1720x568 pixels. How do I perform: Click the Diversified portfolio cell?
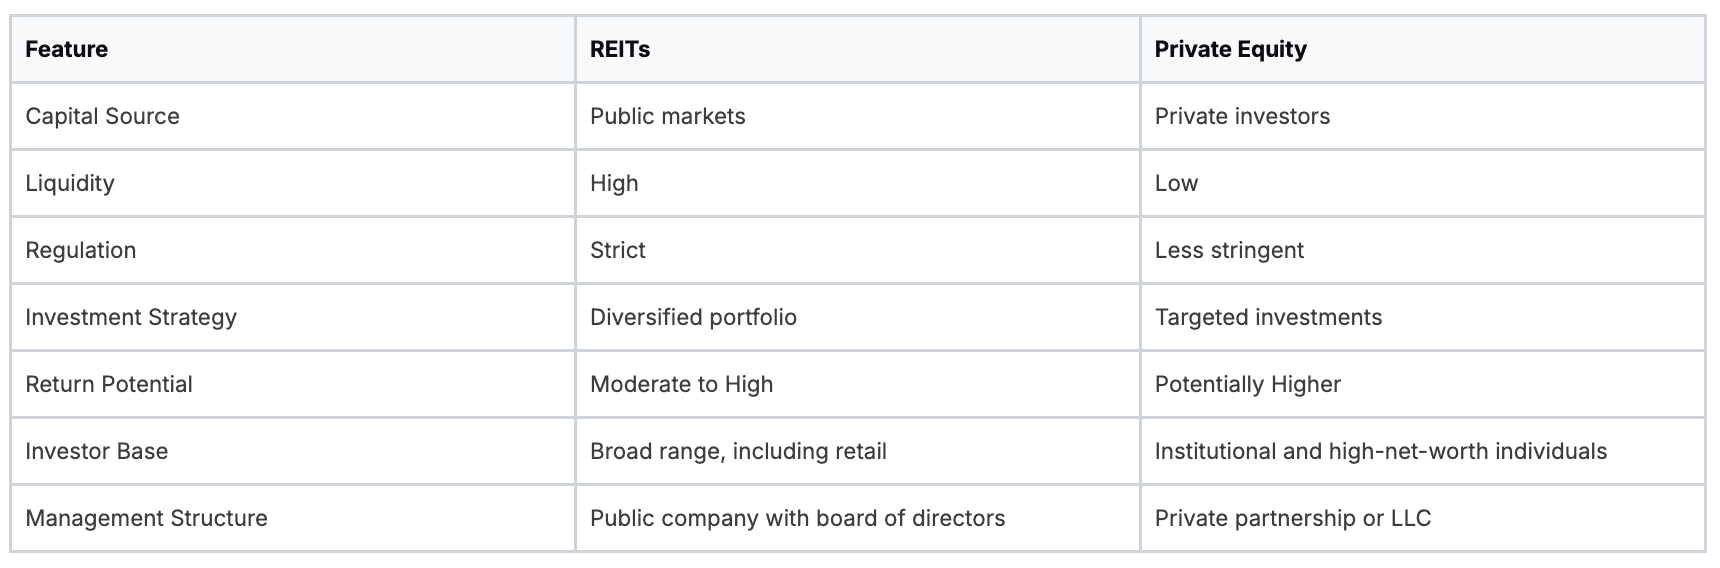(693, 317)
